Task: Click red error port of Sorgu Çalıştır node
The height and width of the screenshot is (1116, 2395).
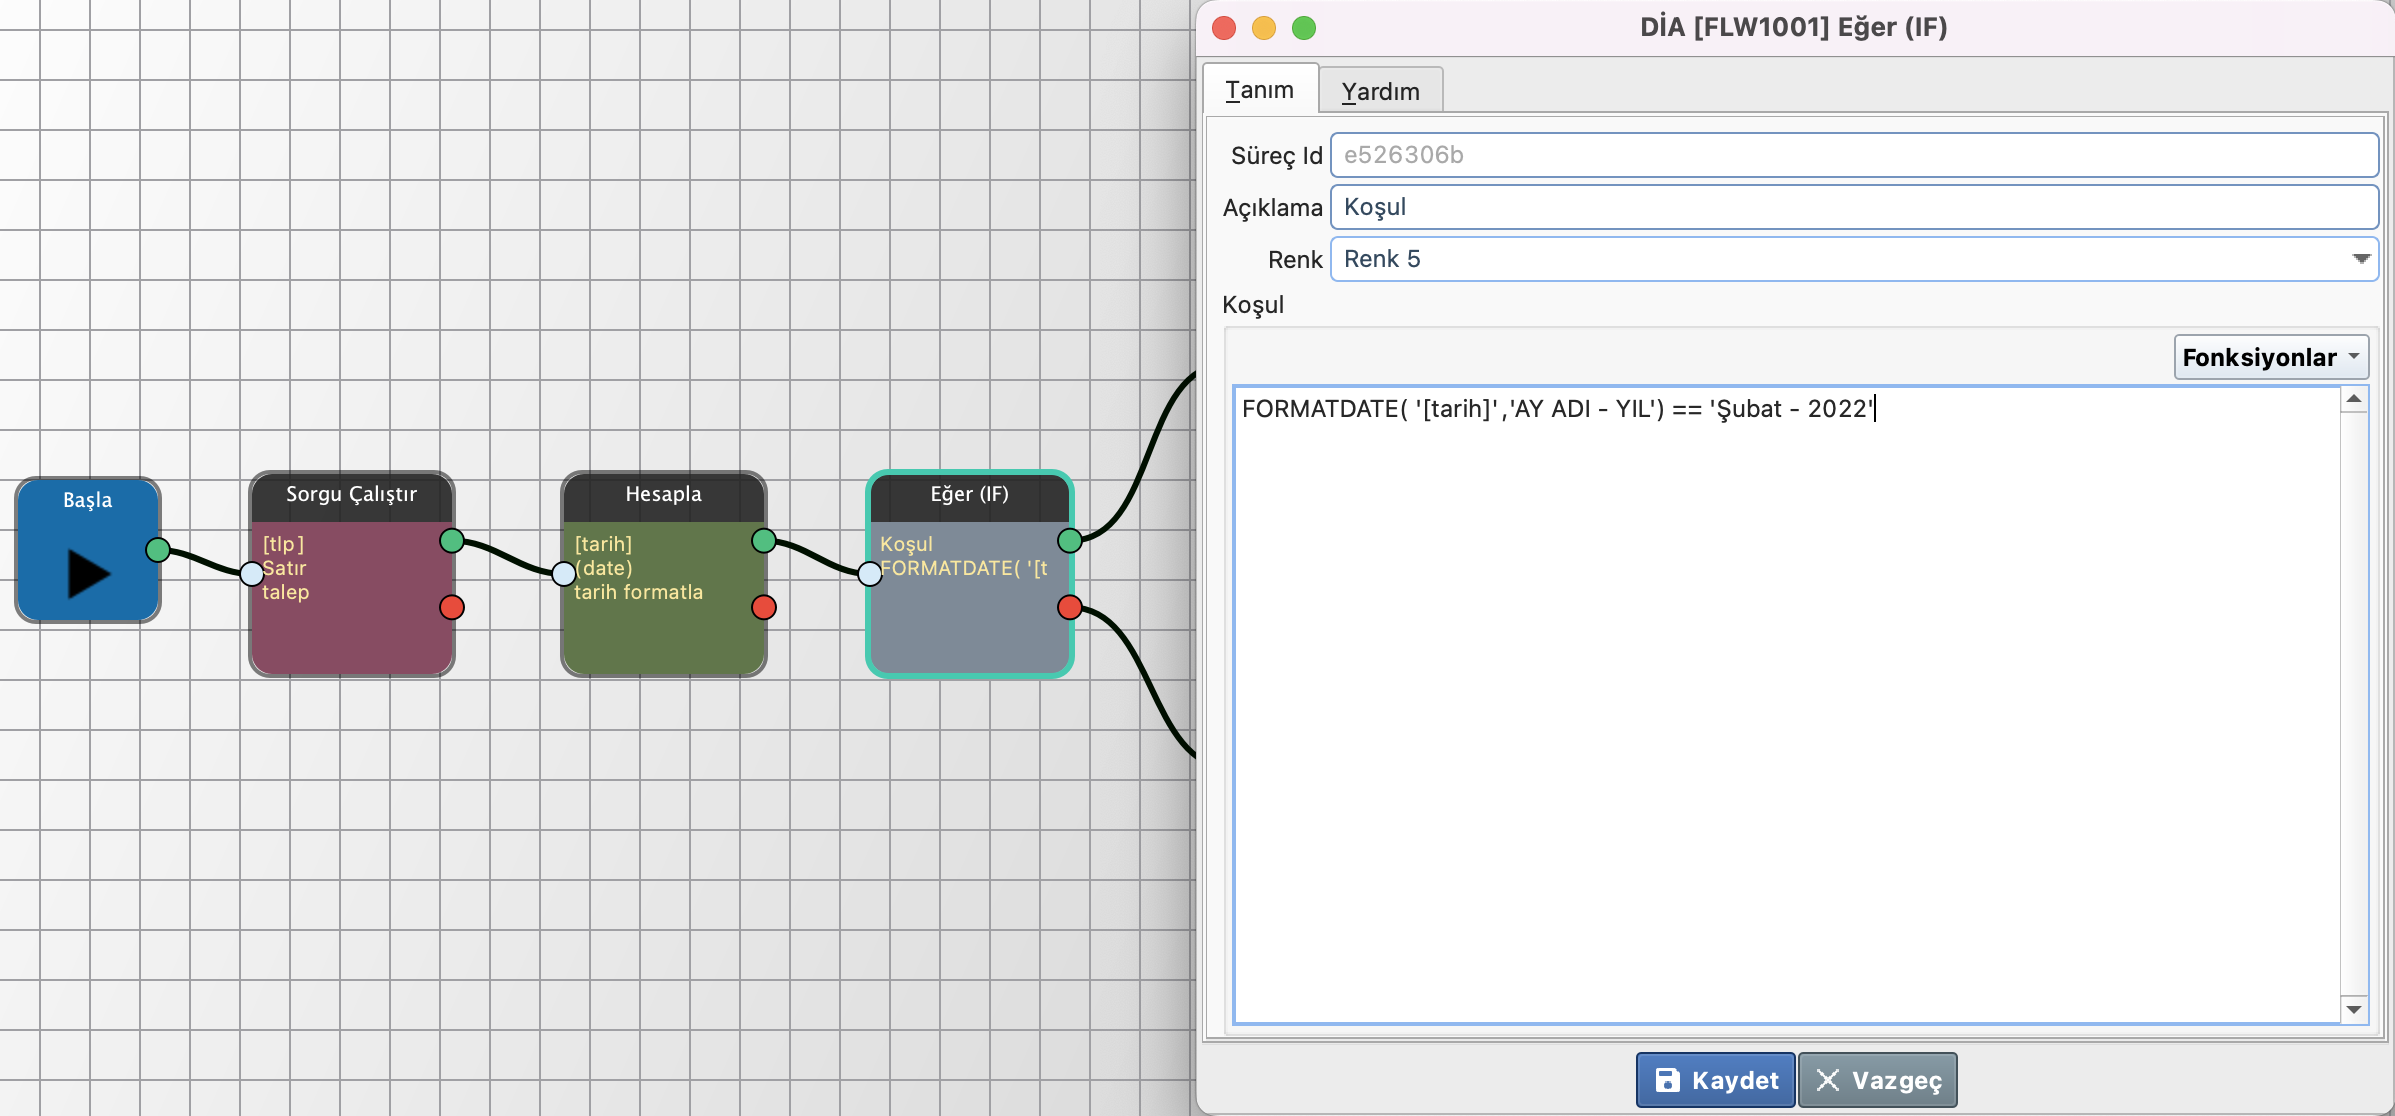Action: pyautogui.click(x=452, y=607)
